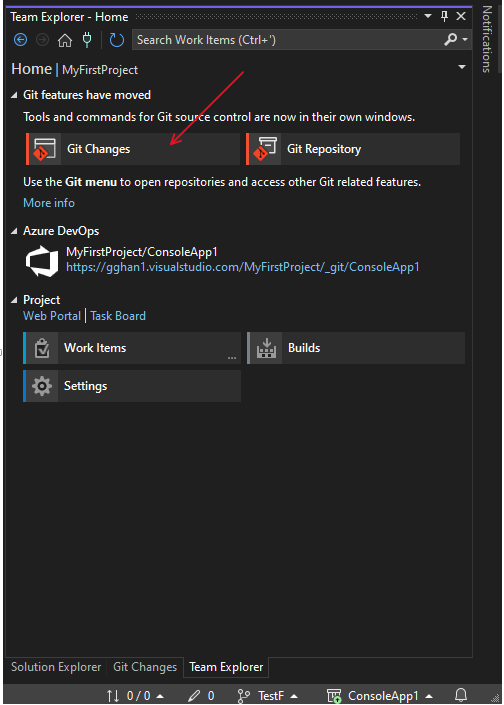Open the Web Portal link
This screenshot has width=504, height=705.
(52, 316)
